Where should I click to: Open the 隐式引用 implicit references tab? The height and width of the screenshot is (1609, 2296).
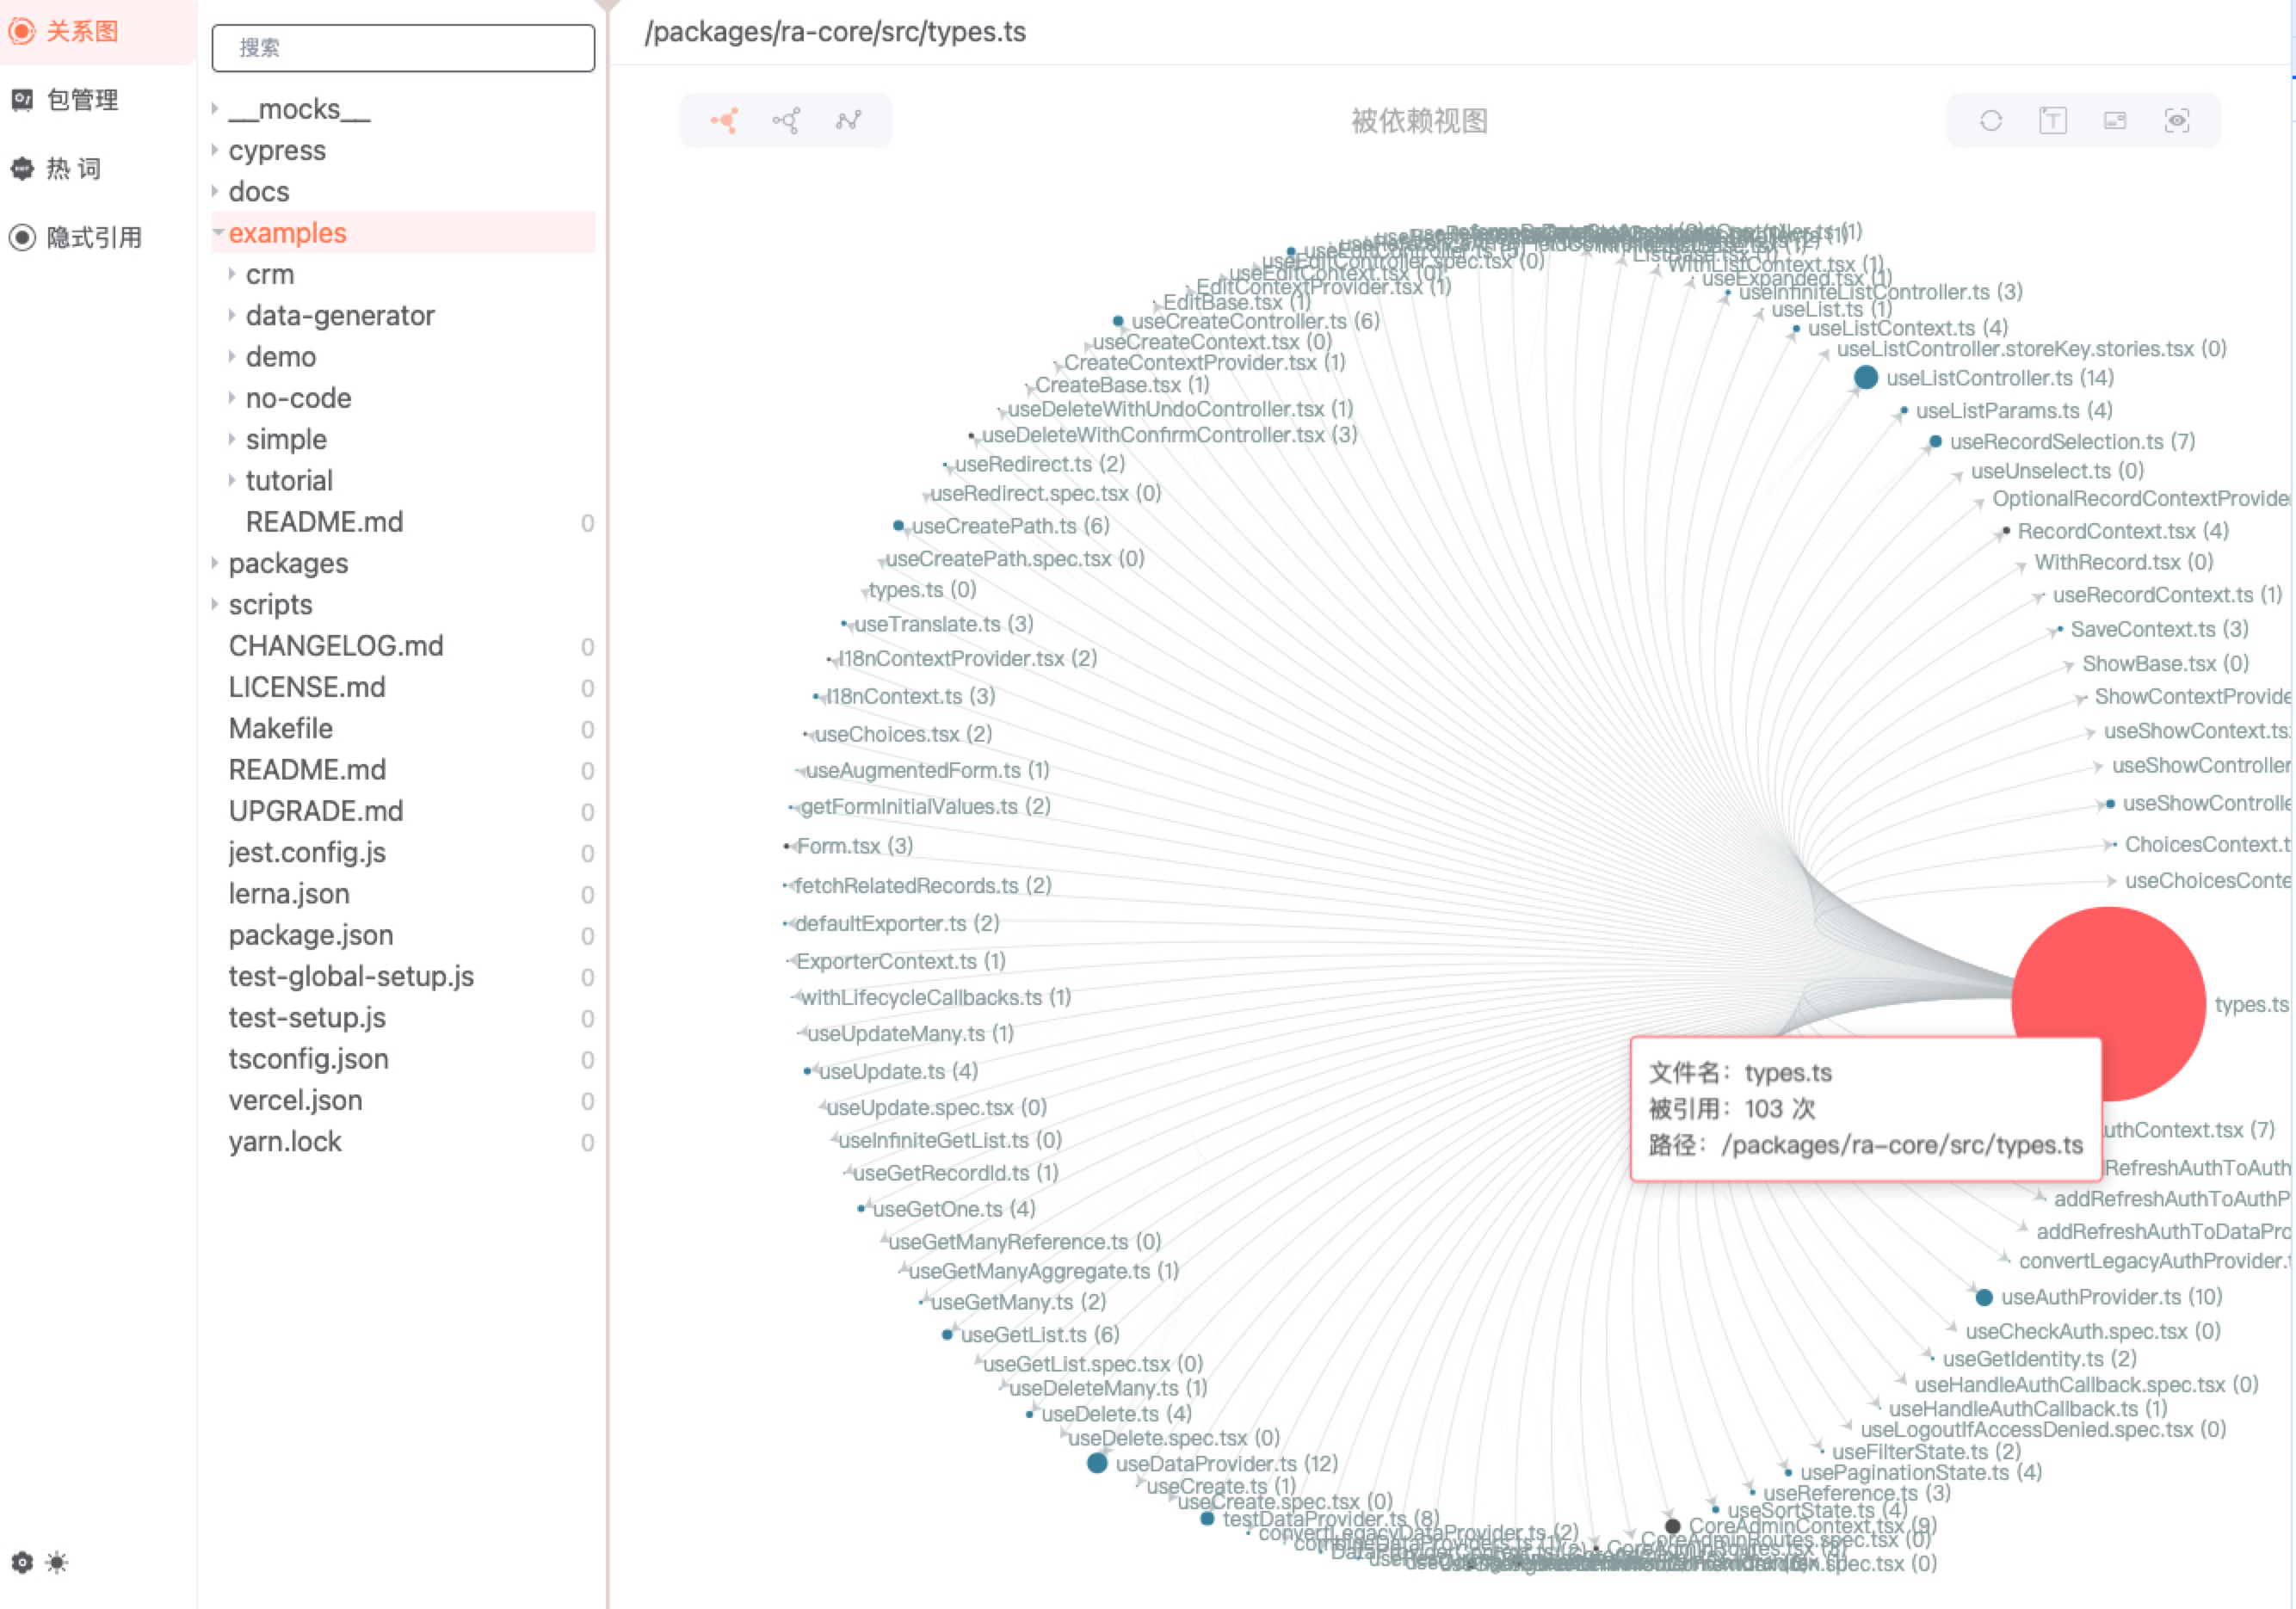coord(93,237)
